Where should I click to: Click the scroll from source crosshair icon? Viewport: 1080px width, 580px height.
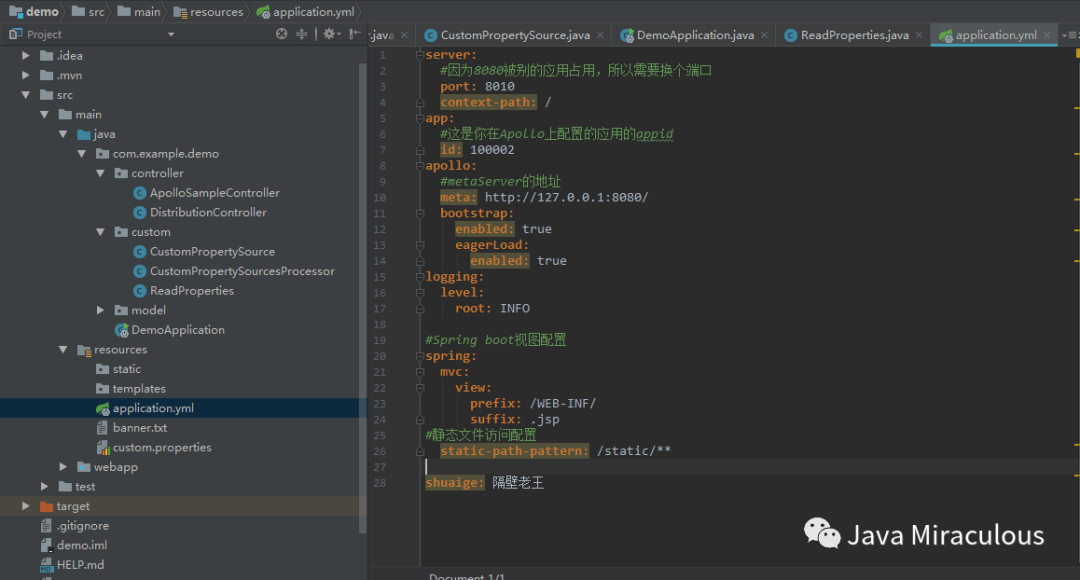pyautogui.click(x=281, y=34)
